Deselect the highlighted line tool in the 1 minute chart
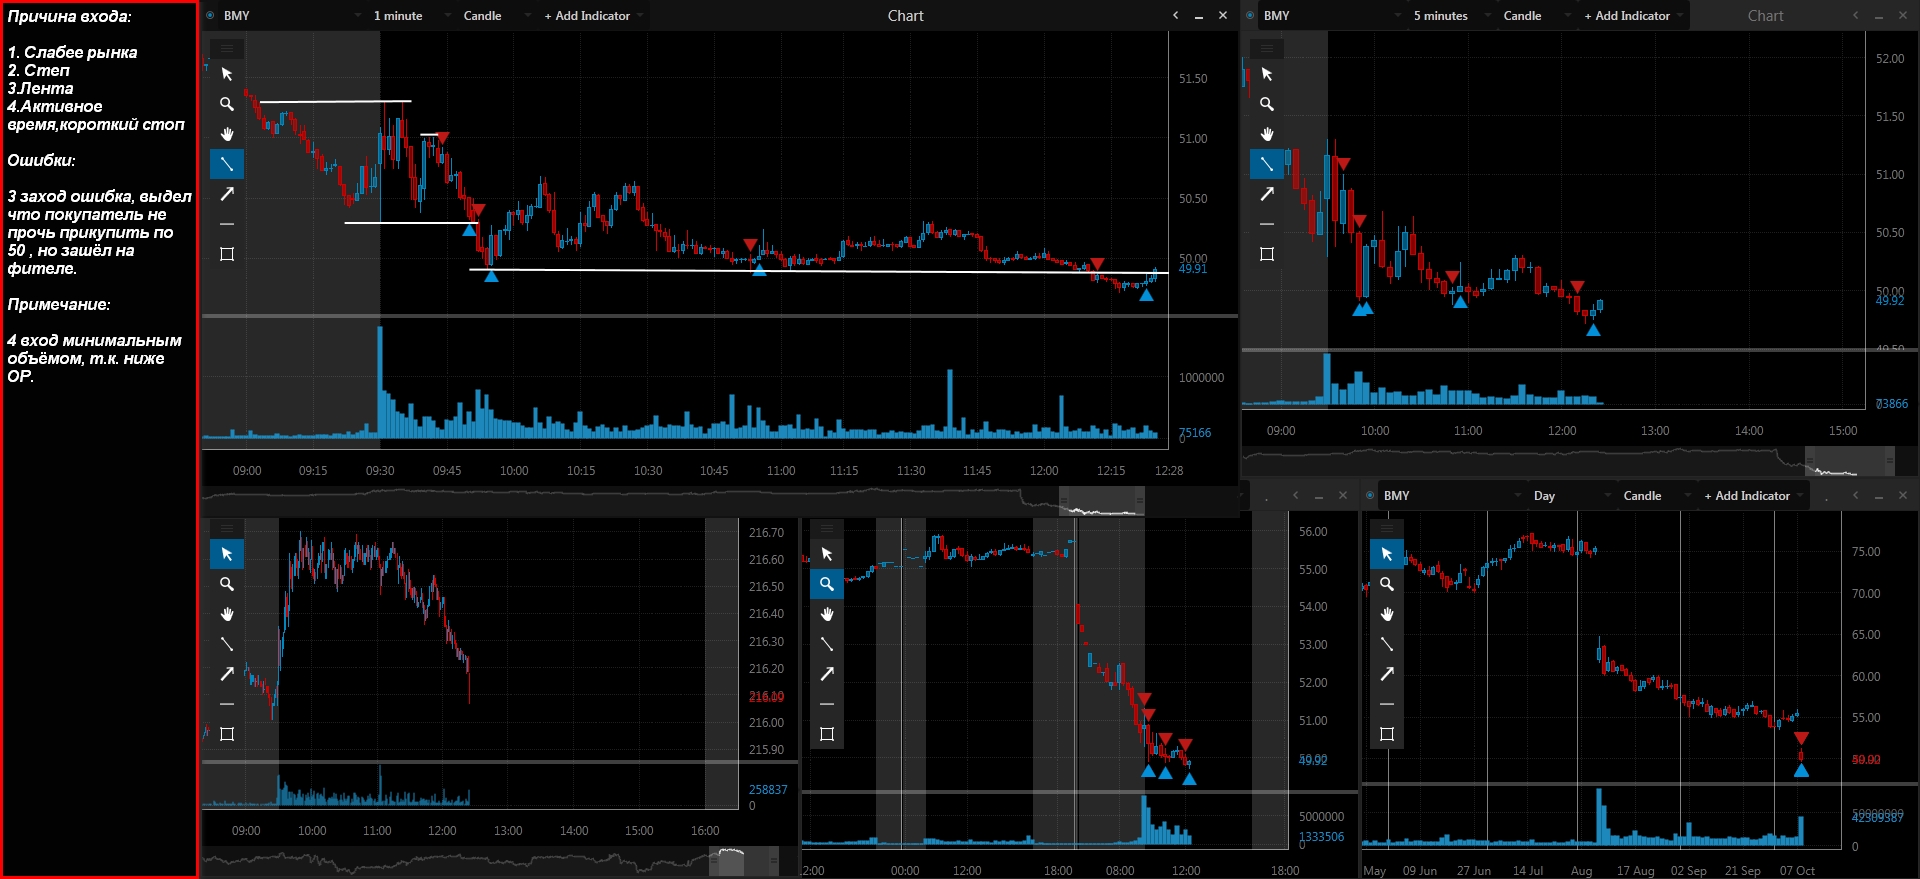The image size is (1920, 879). click(x=227, y=164)
